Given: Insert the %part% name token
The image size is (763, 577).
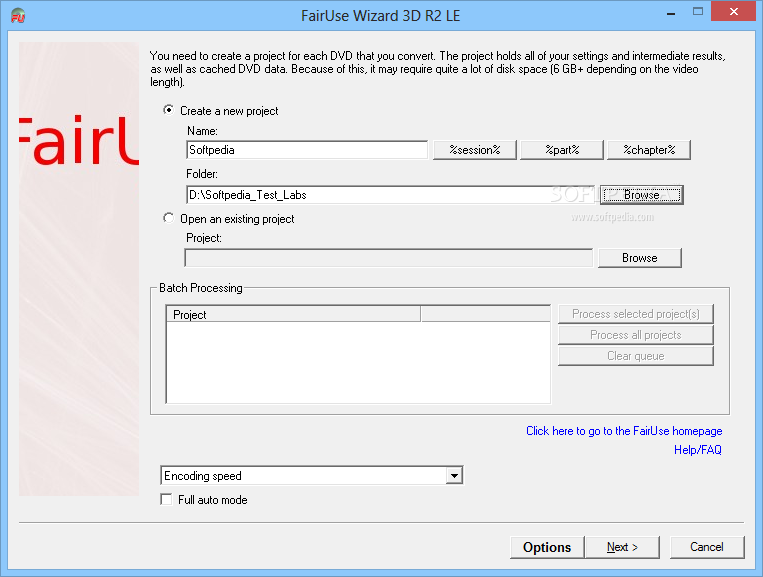Looking at the screenshot, I should (x=562, y=150).
